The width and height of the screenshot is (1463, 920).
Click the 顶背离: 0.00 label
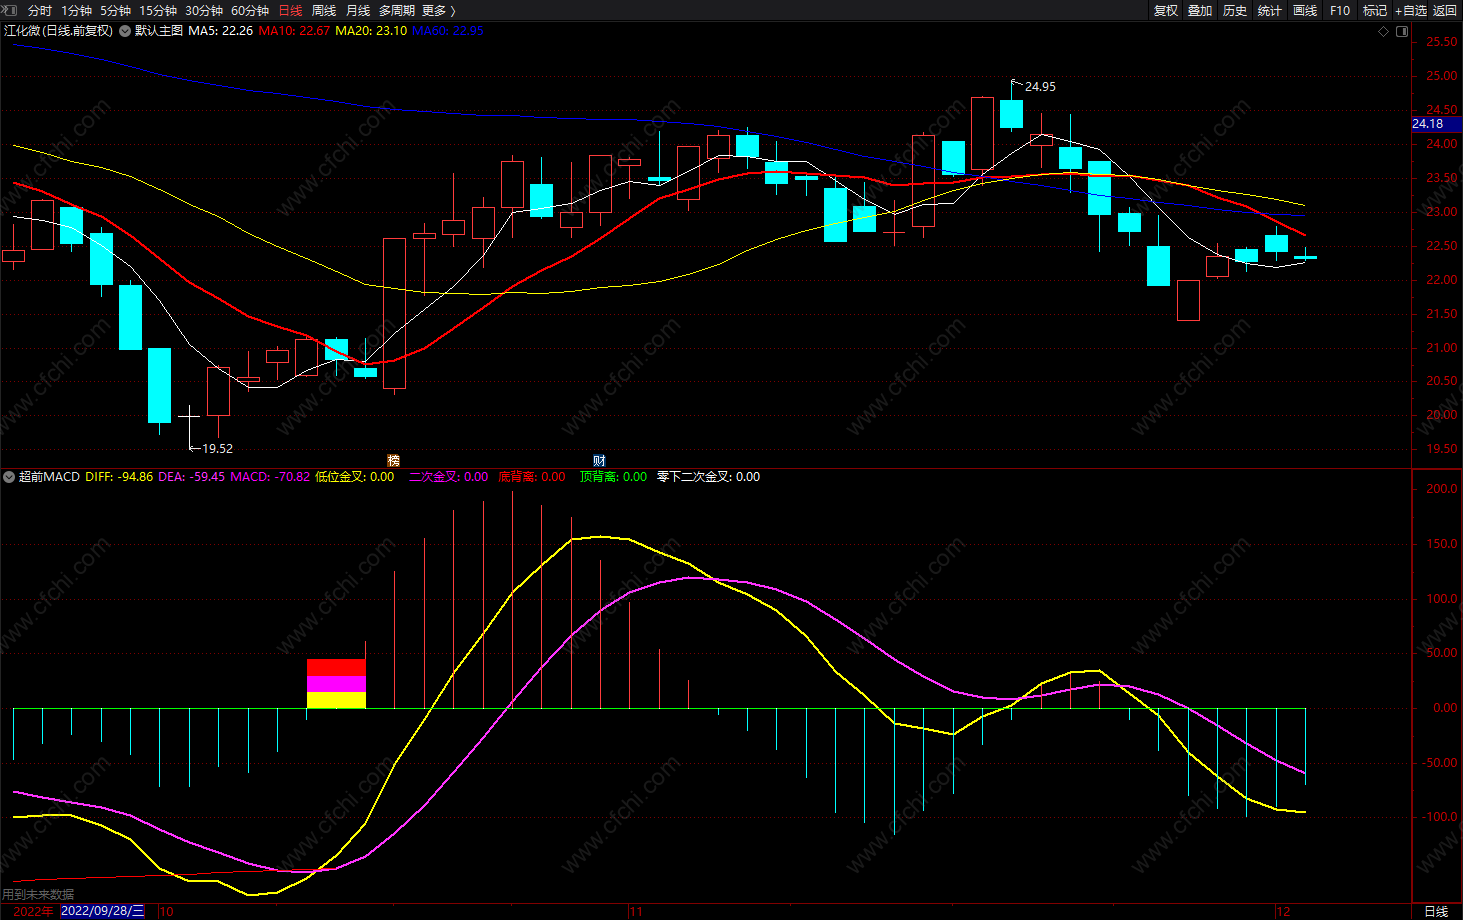click(613, 477)
